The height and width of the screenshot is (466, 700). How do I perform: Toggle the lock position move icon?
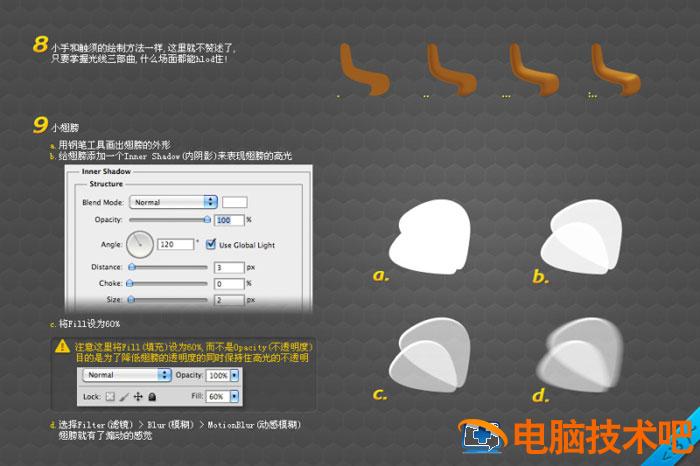coord(138,396)
